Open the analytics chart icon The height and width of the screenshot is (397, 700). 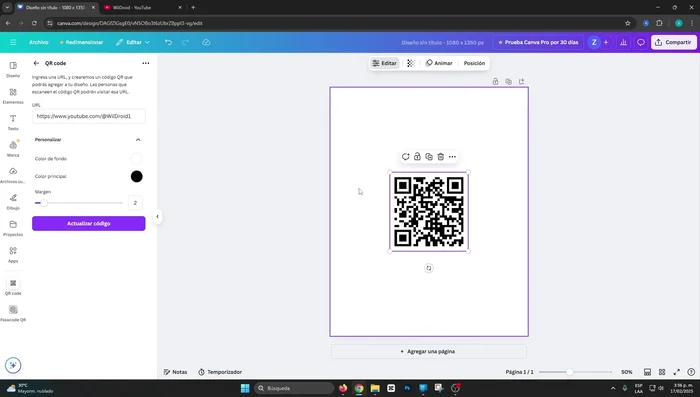tap(623, 42)
